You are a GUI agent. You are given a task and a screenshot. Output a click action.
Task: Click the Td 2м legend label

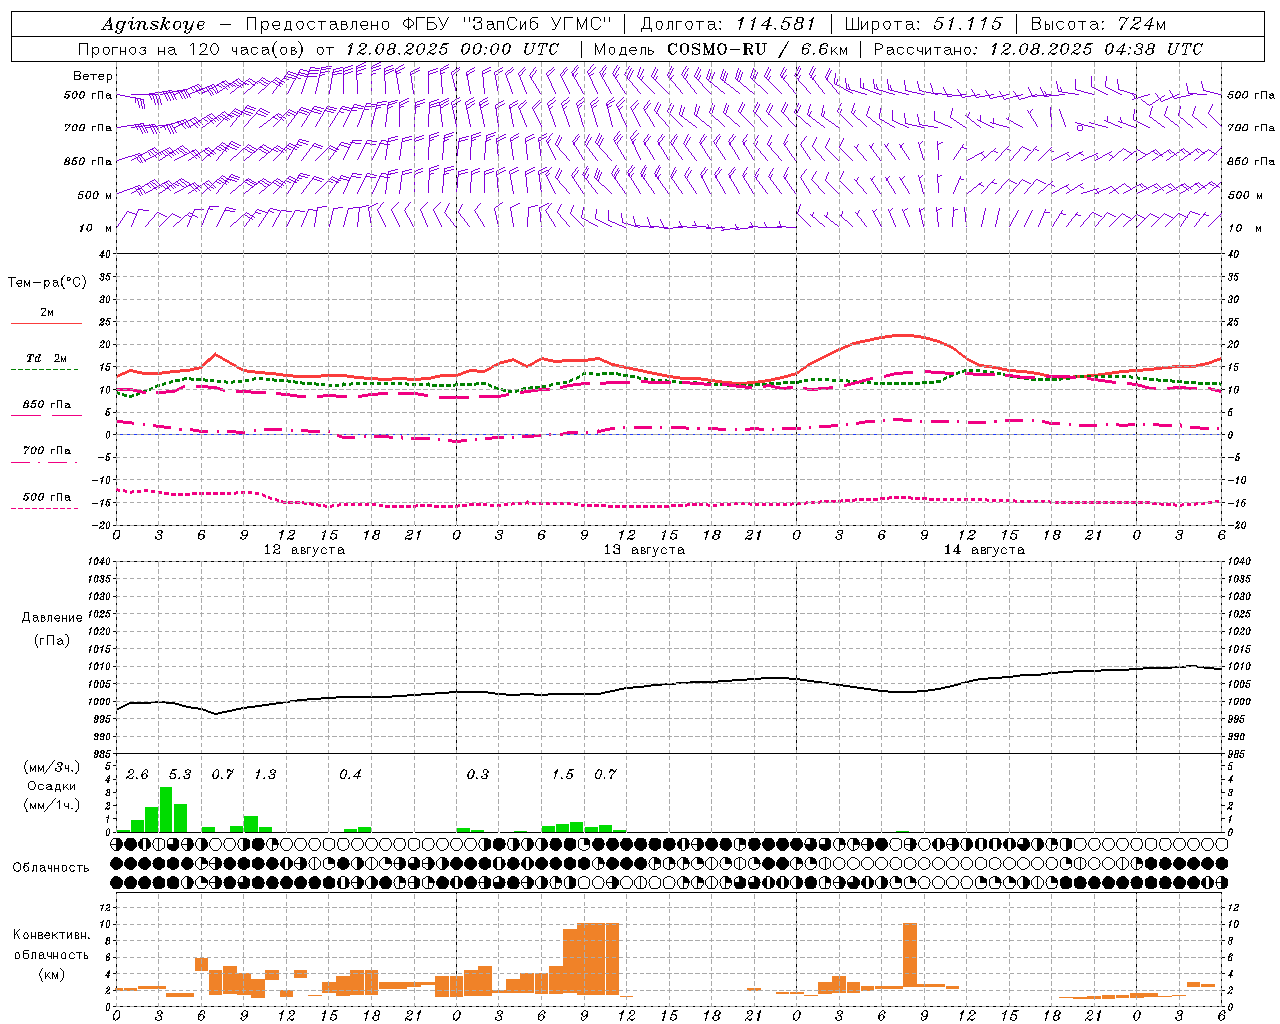(46, 358)
